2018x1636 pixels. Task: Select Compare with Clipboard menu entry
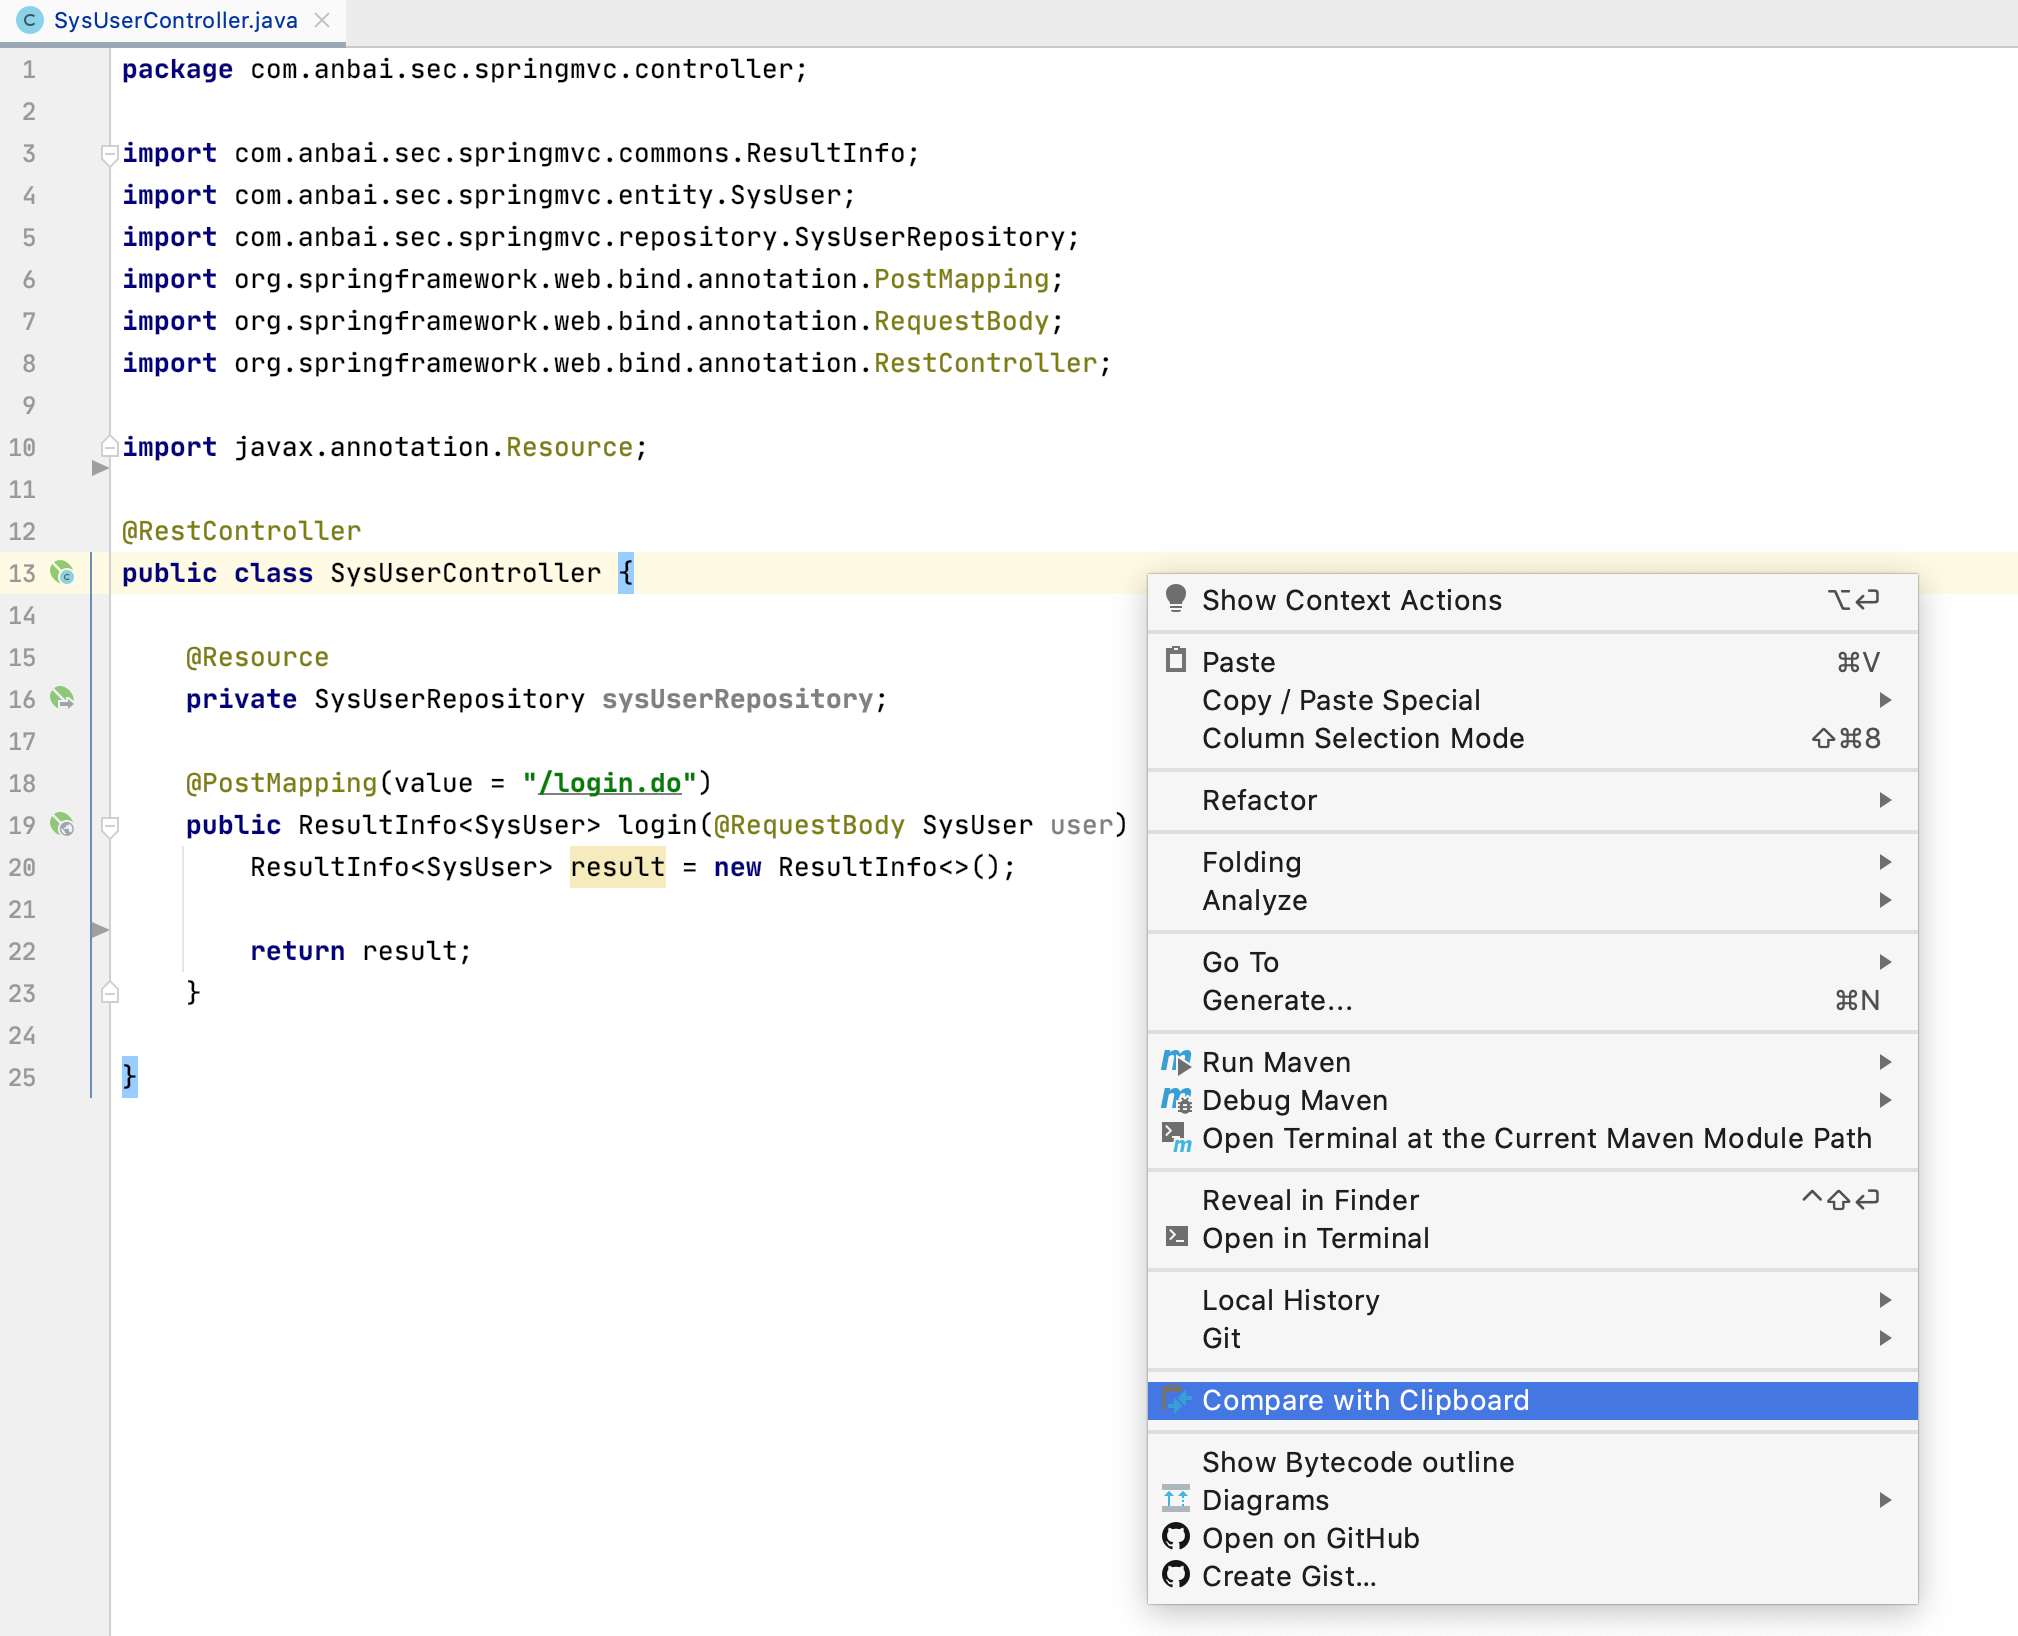coord(1365,1400)
